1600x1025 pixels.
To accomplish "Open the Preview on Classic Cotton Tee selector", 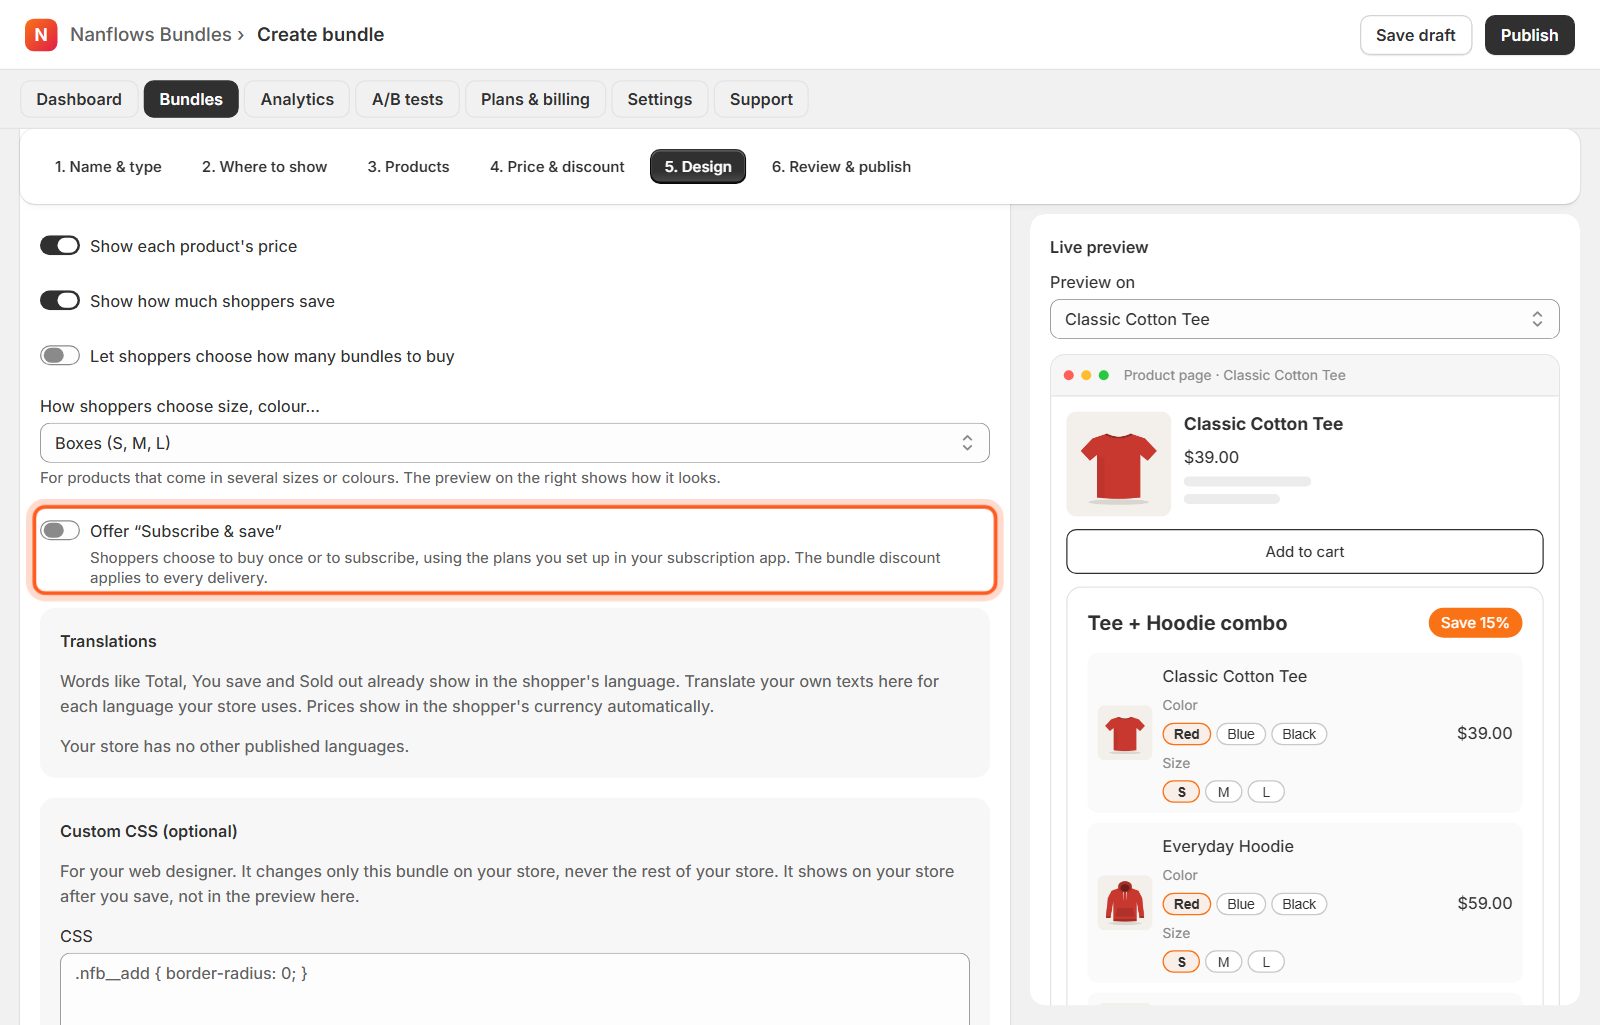I will click(1305, 319).
